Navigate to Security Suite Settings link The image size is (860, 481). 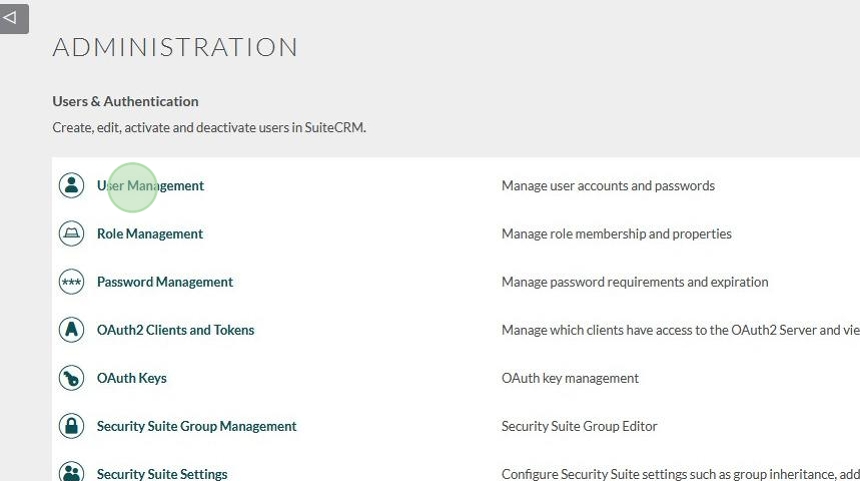click(x=162, y=474)
